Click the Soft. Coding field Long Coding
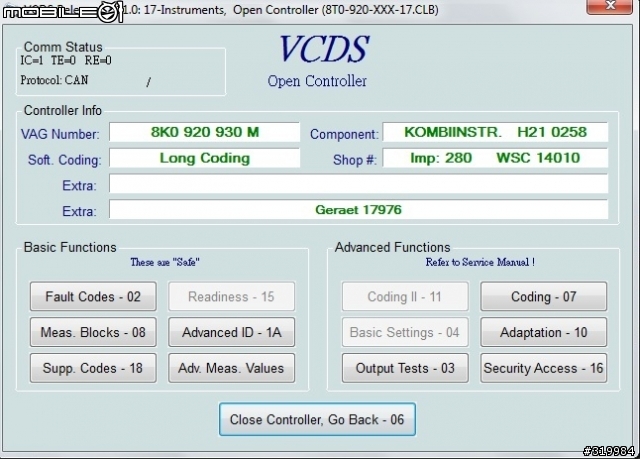This screenshot has height=459, width=640. coord(204,158)
